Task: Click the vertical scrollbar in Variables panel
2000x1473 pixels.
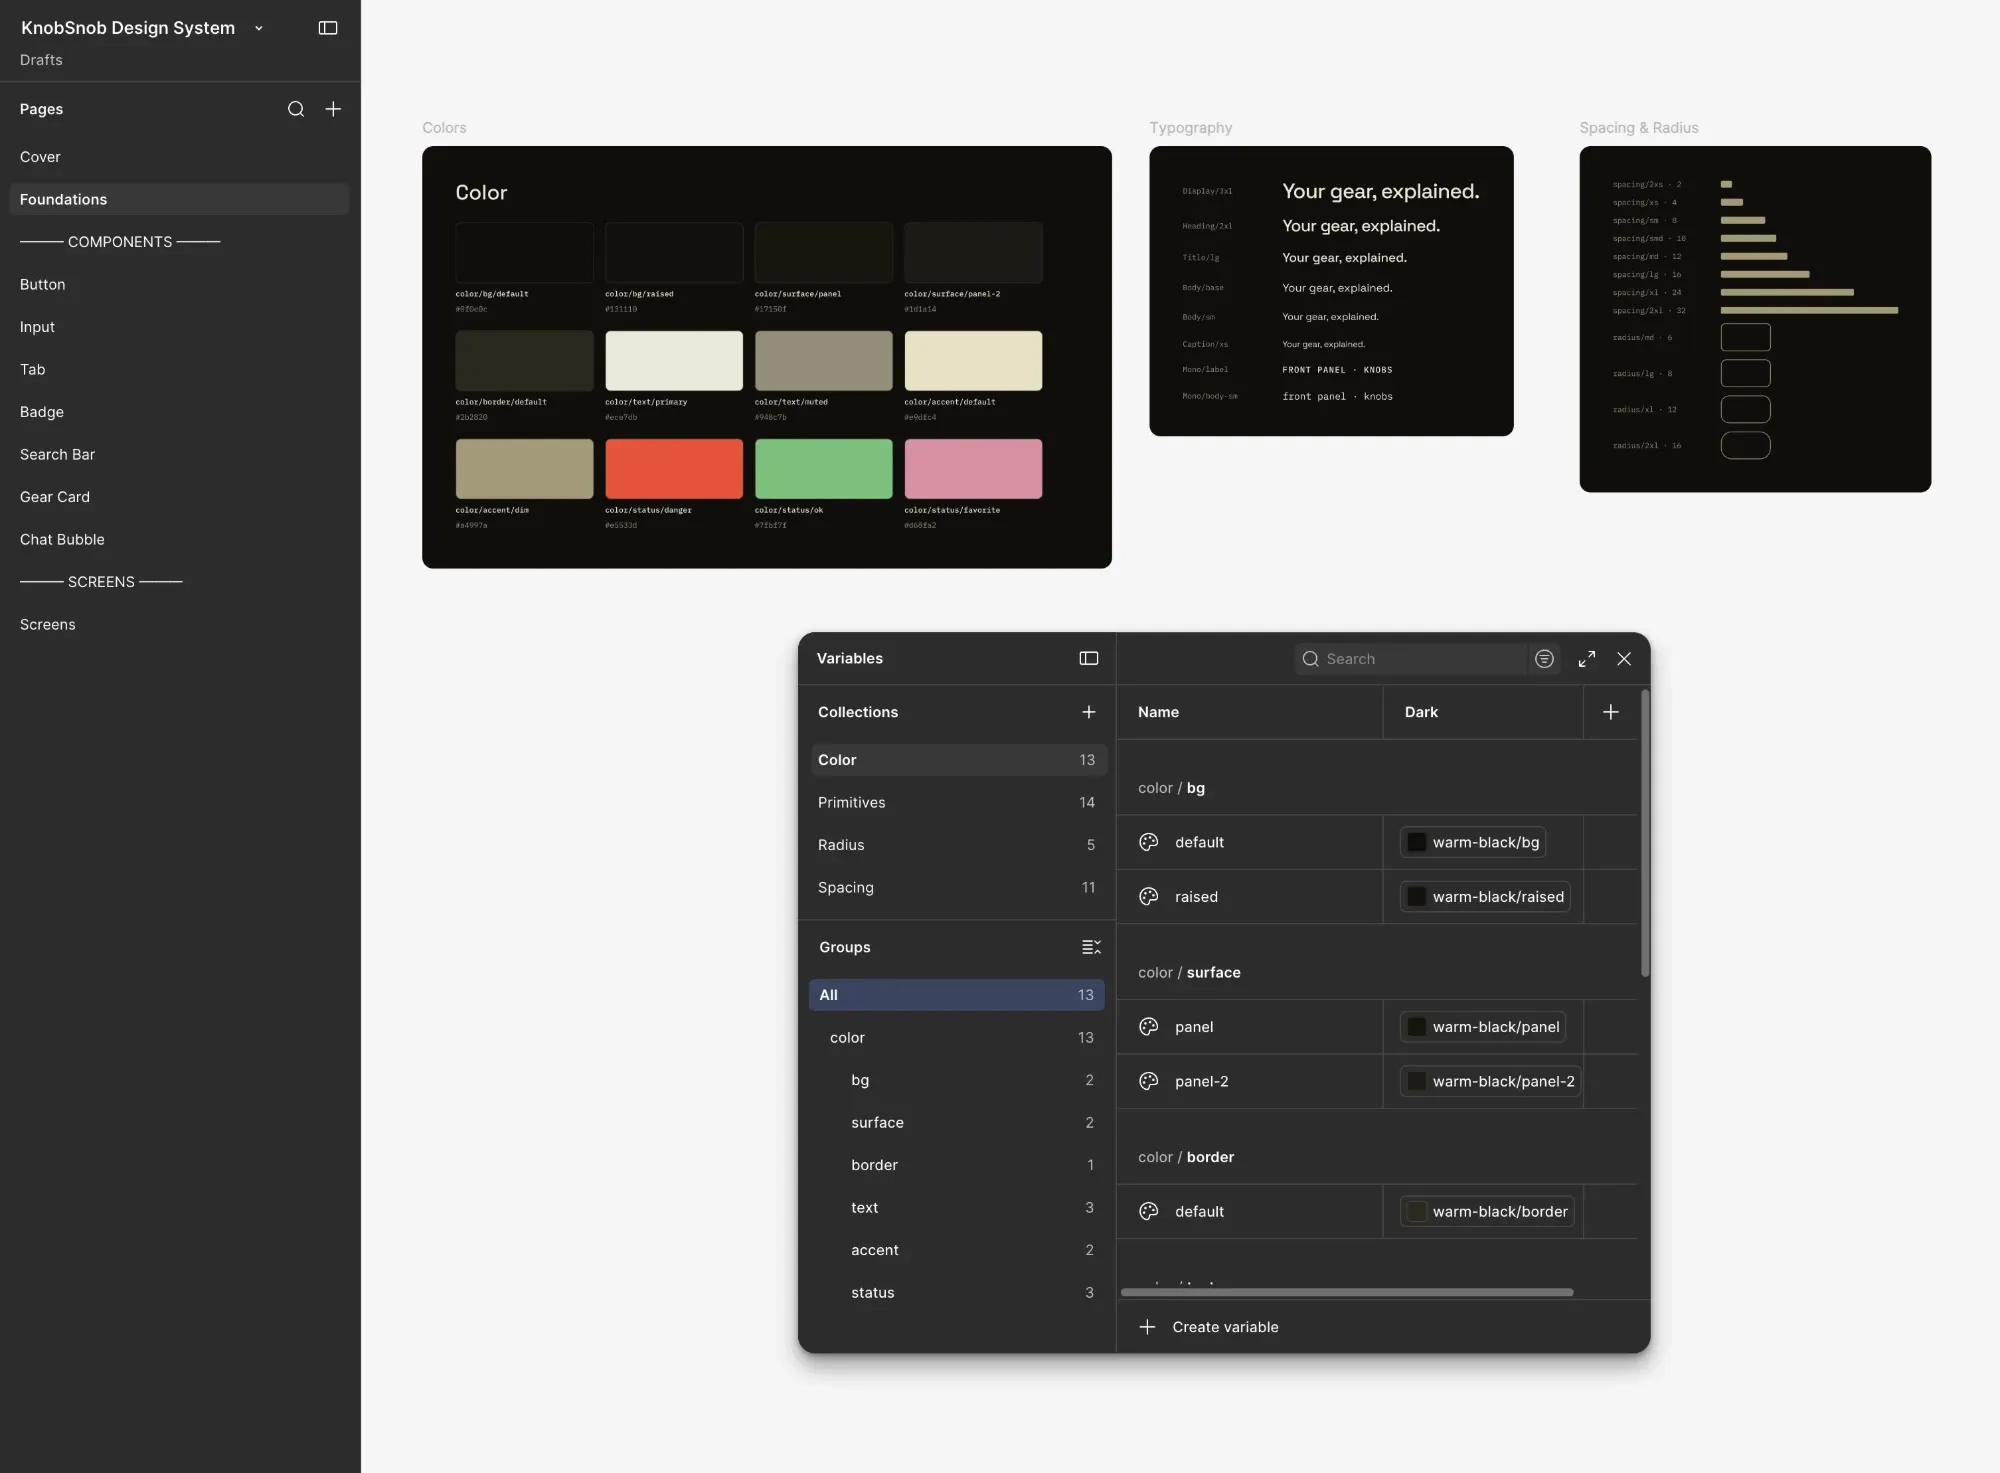Action: 1645,833
